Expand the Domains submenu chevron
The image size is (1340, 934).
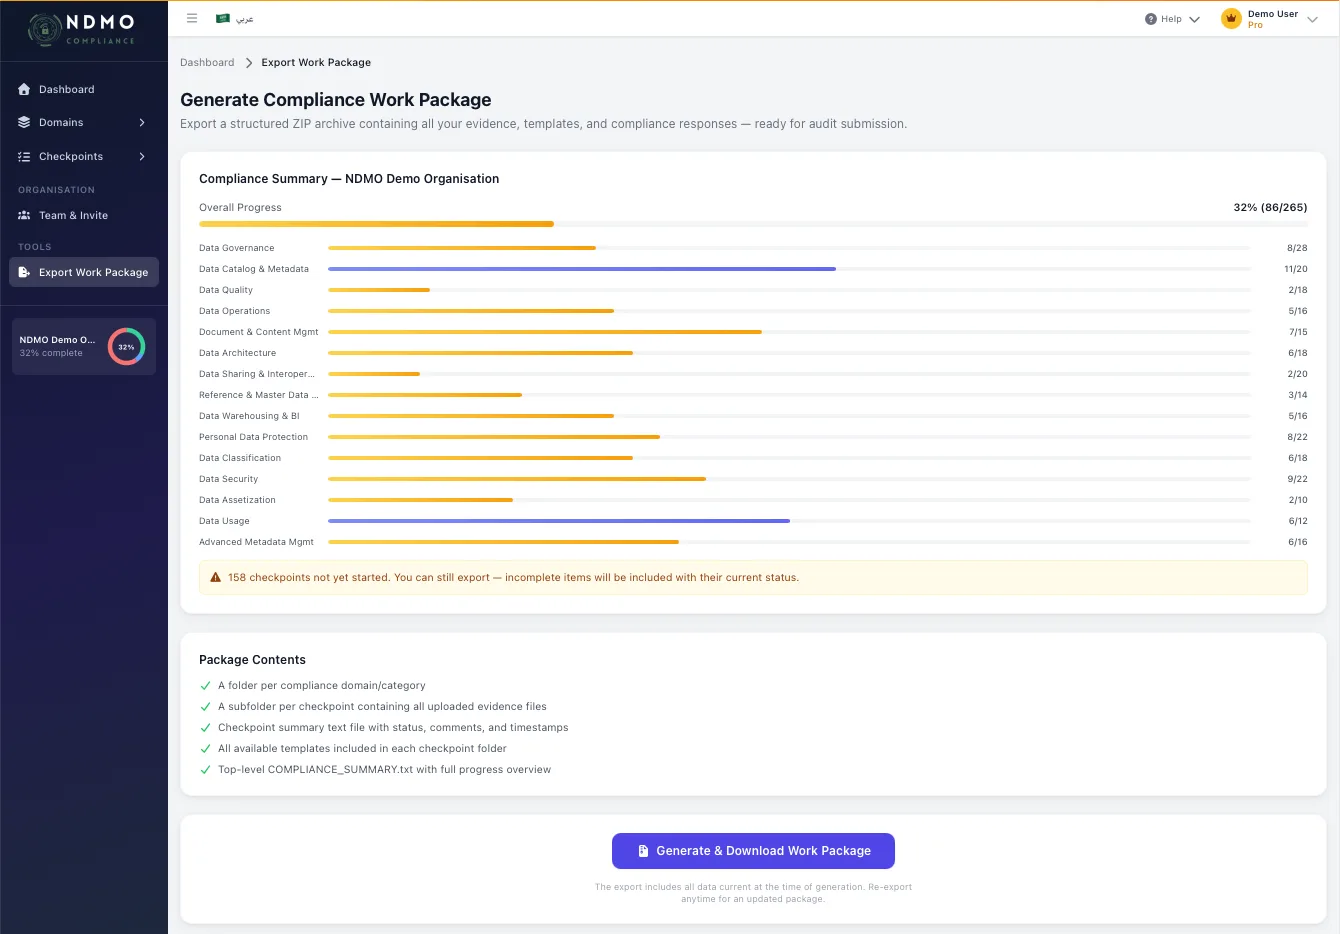142,122
